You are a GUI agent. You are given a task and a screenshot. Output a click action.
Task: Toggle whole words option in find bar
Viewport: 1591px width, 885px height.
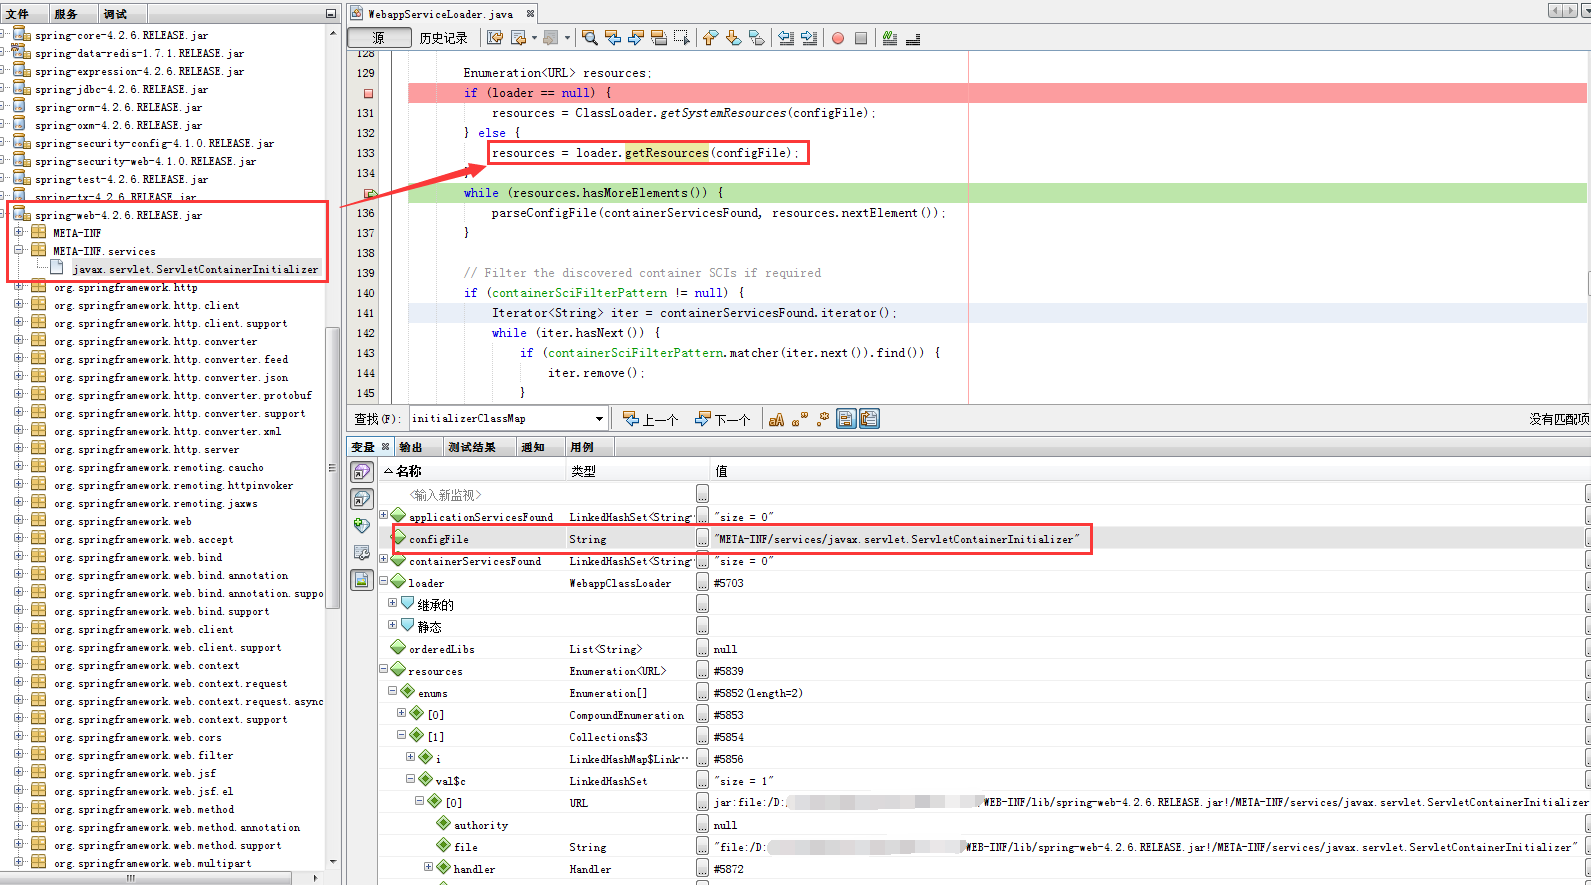point(799,419)
